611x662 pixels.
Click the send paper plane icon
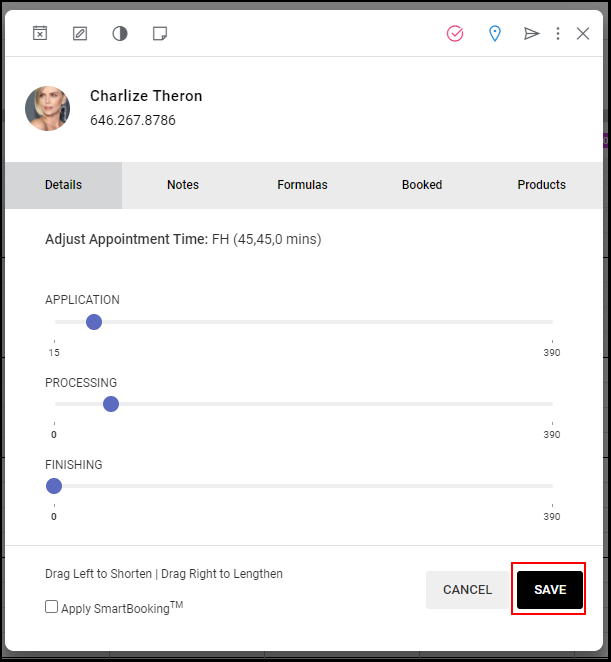[x=532, y=33]
